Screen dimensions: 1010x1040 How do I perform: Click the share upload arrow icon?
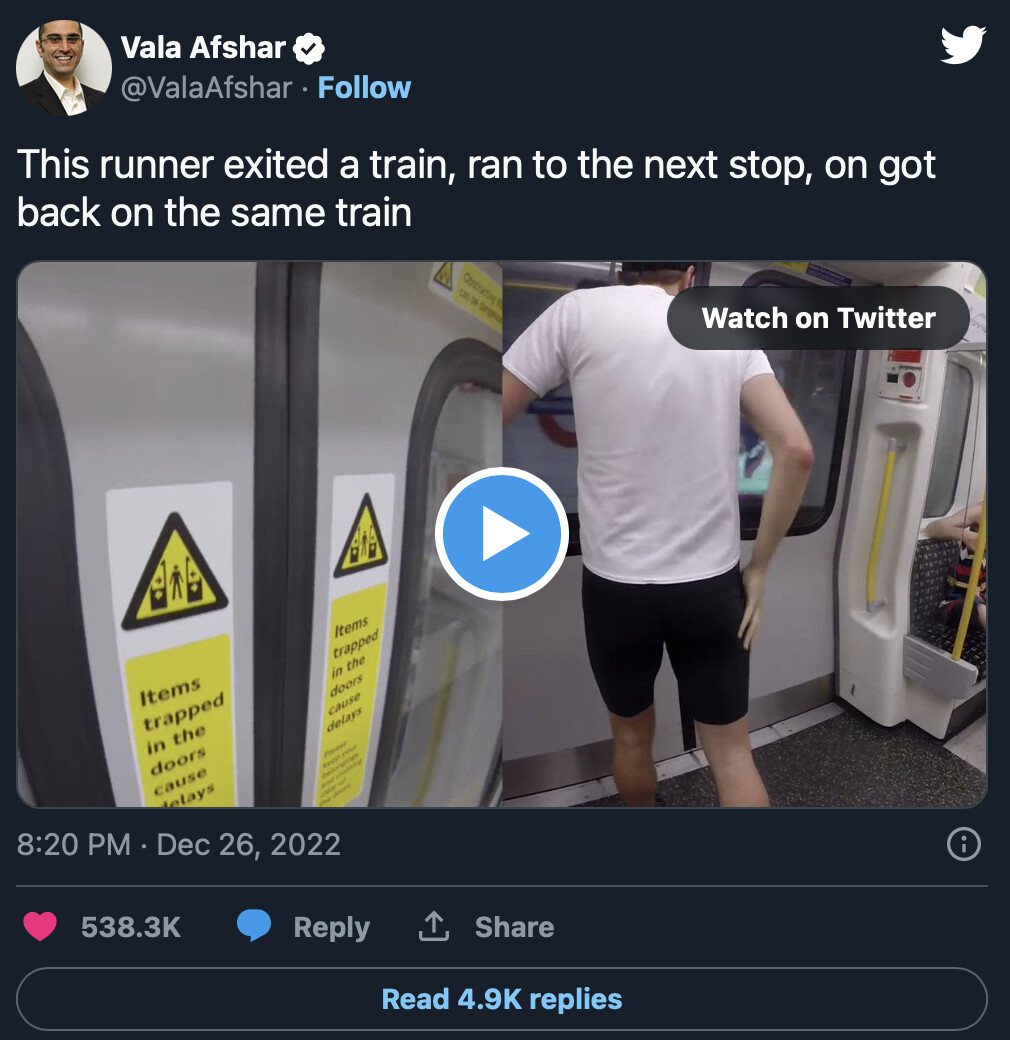coord(434,926)
